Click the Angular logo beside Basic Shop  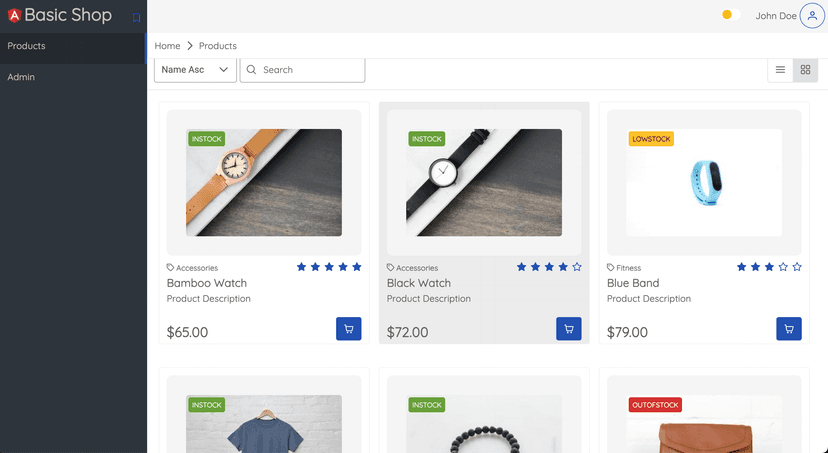point(14,16)
